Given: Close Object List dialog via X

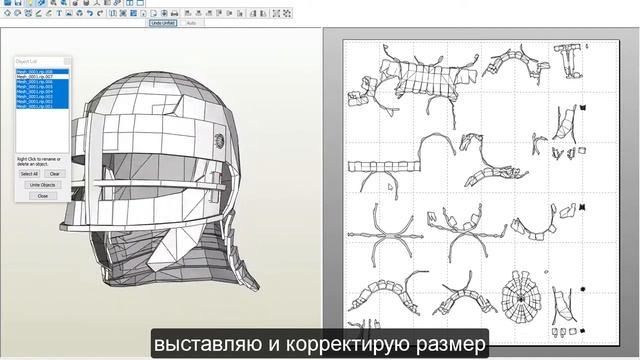Looking at the screenshot, I should tap(67, 61).
